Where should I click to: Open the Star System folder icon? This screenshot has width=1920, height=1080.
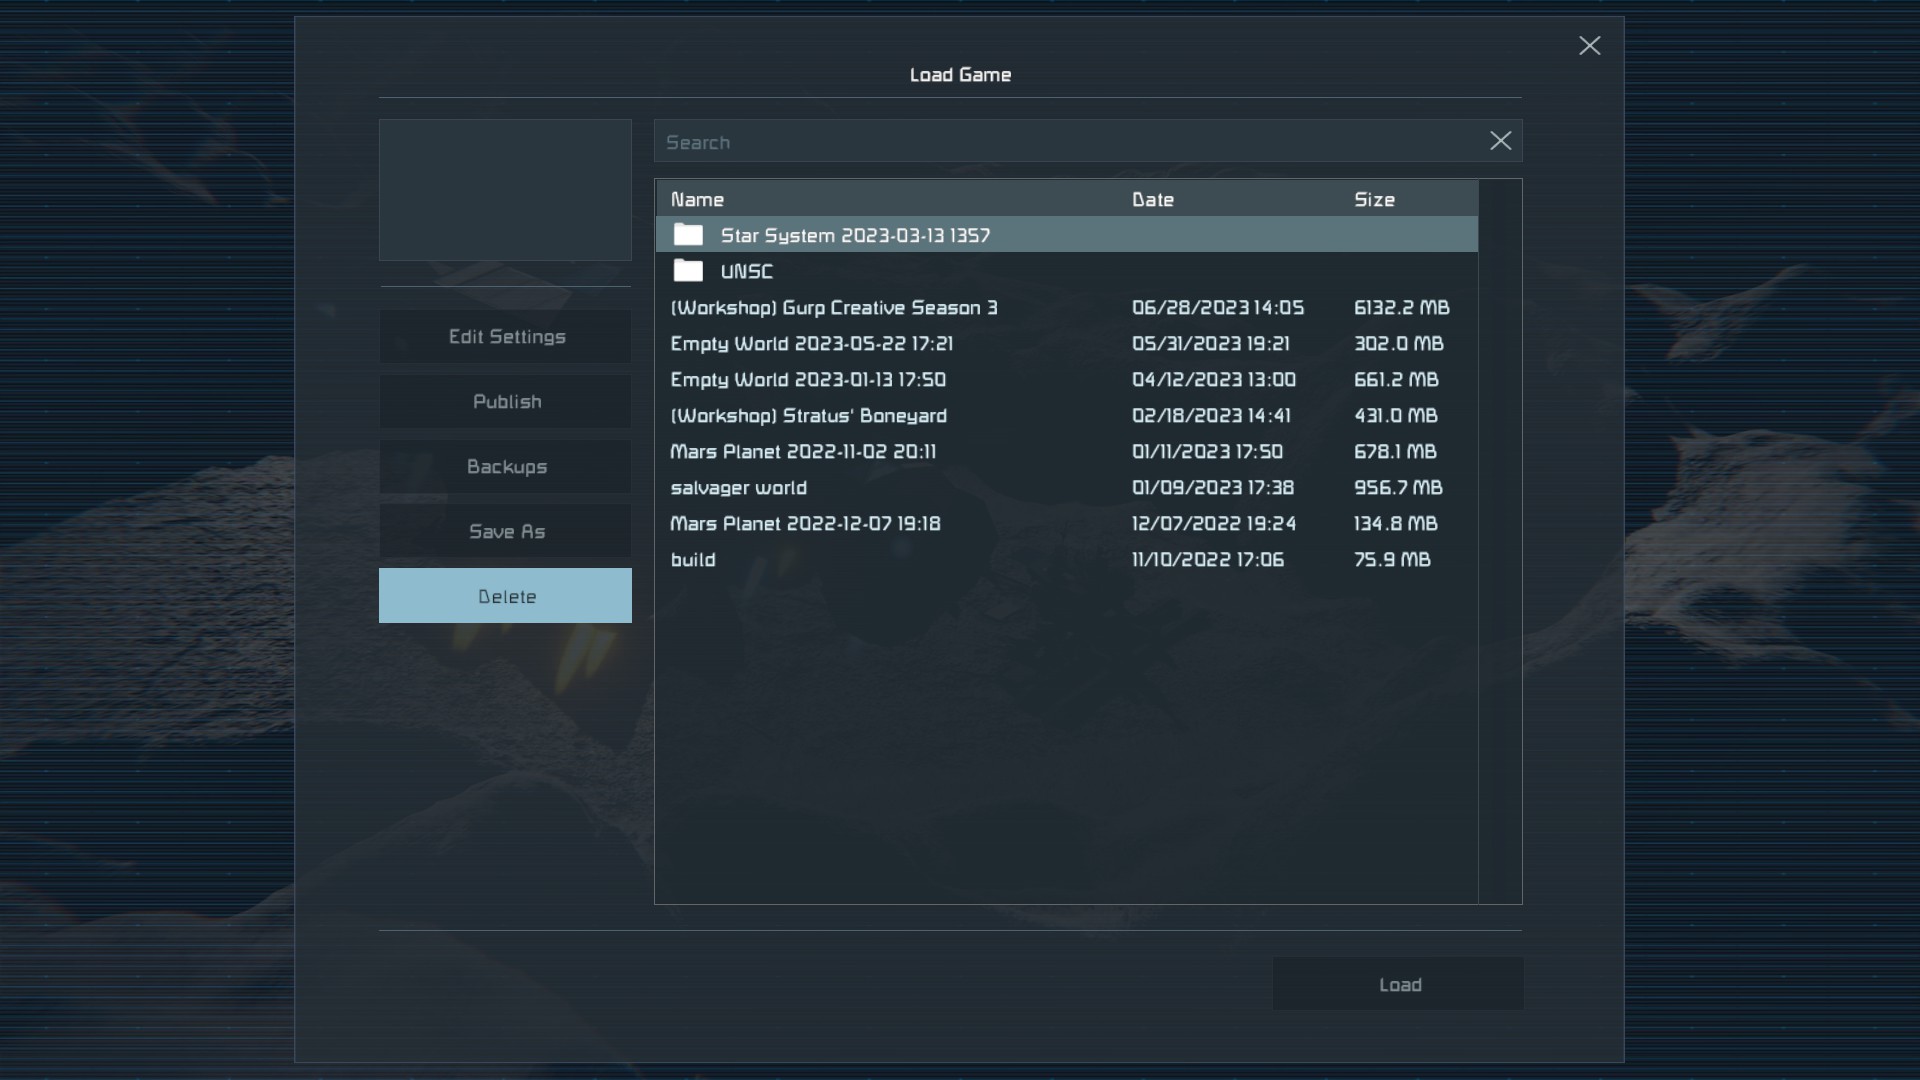tap(688, 235)
